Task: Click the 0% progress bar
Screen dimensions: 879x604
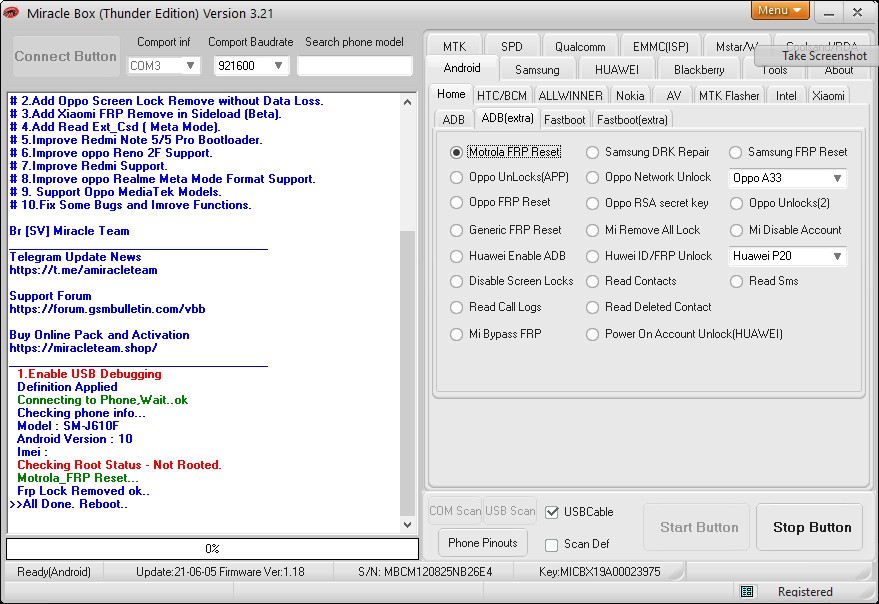Action: click(x=212, y=548)
